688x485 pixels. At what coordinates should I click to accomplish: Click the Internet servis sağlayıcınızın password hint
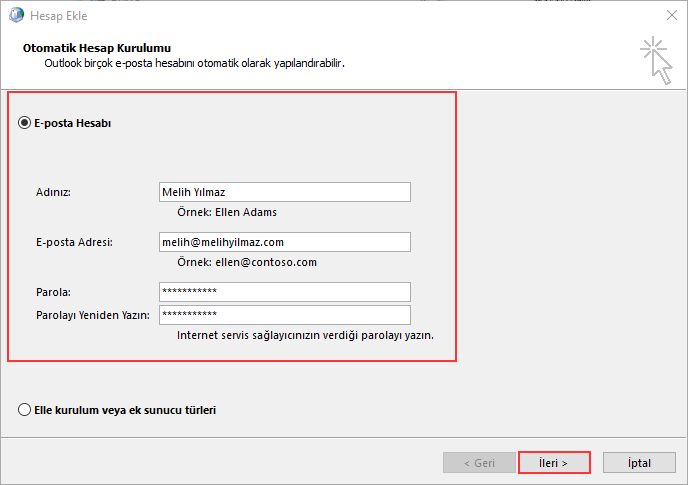click(304, 335)
